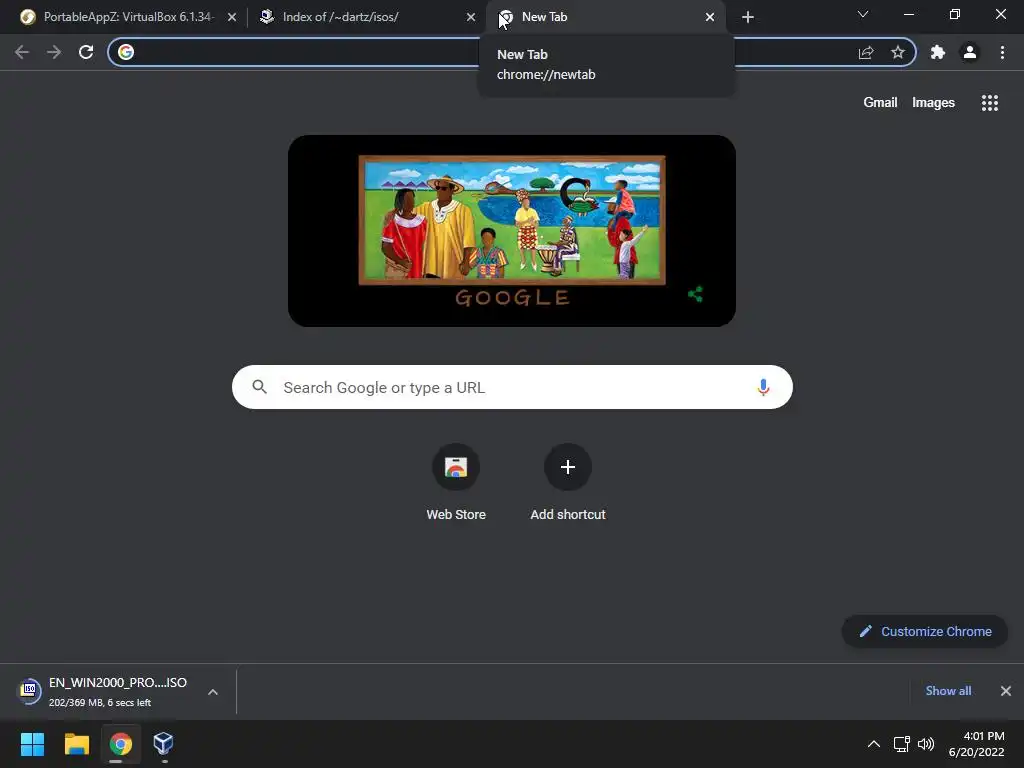The width and height of the screenshot is (1024, 768).
Task: Show hidden system tray icons
Action: click(x=874, y=744)
